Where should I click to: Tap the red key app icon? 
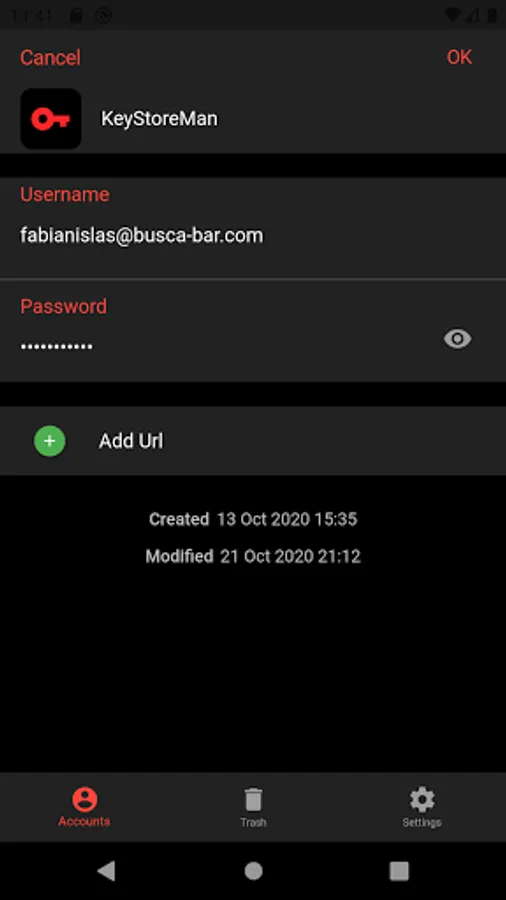coord(50,119)
